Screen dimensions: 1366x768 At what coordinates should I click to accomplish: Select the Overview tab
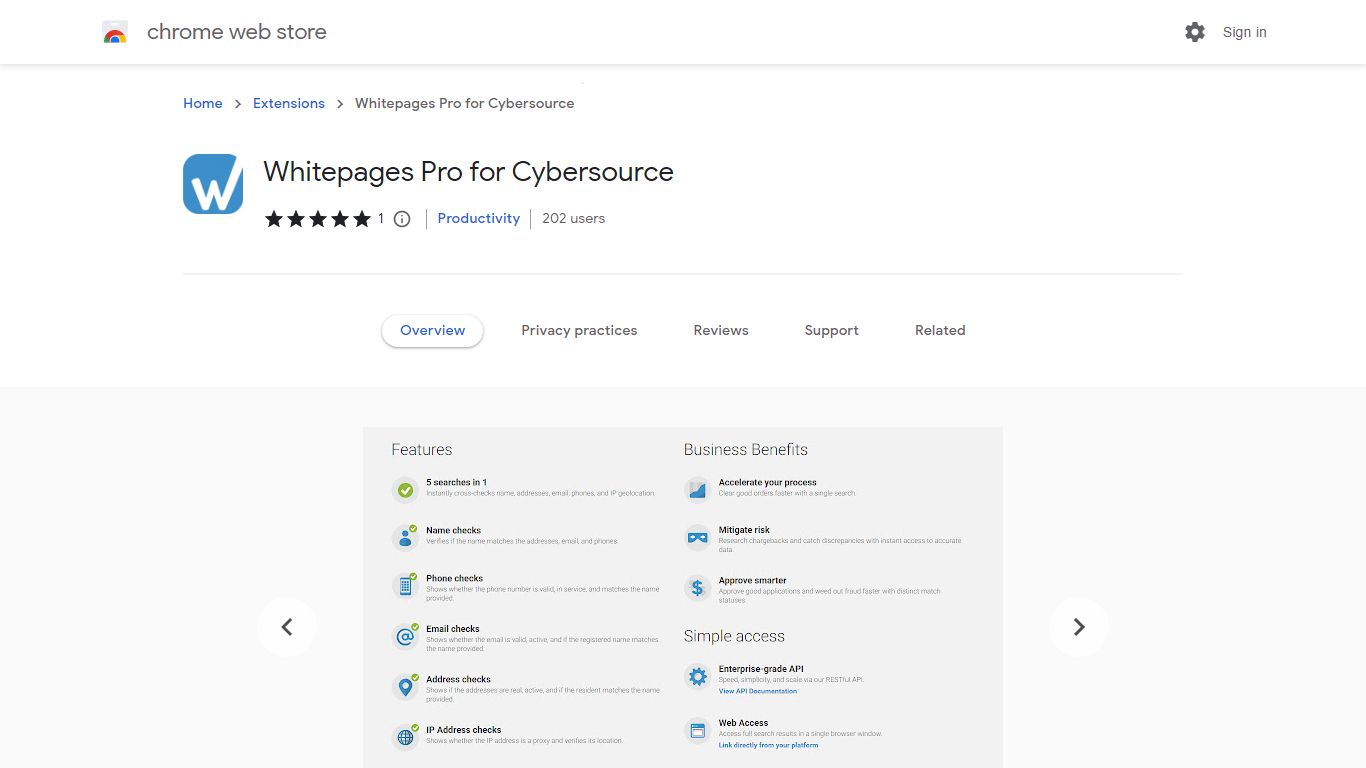click(x=432, y=331)
